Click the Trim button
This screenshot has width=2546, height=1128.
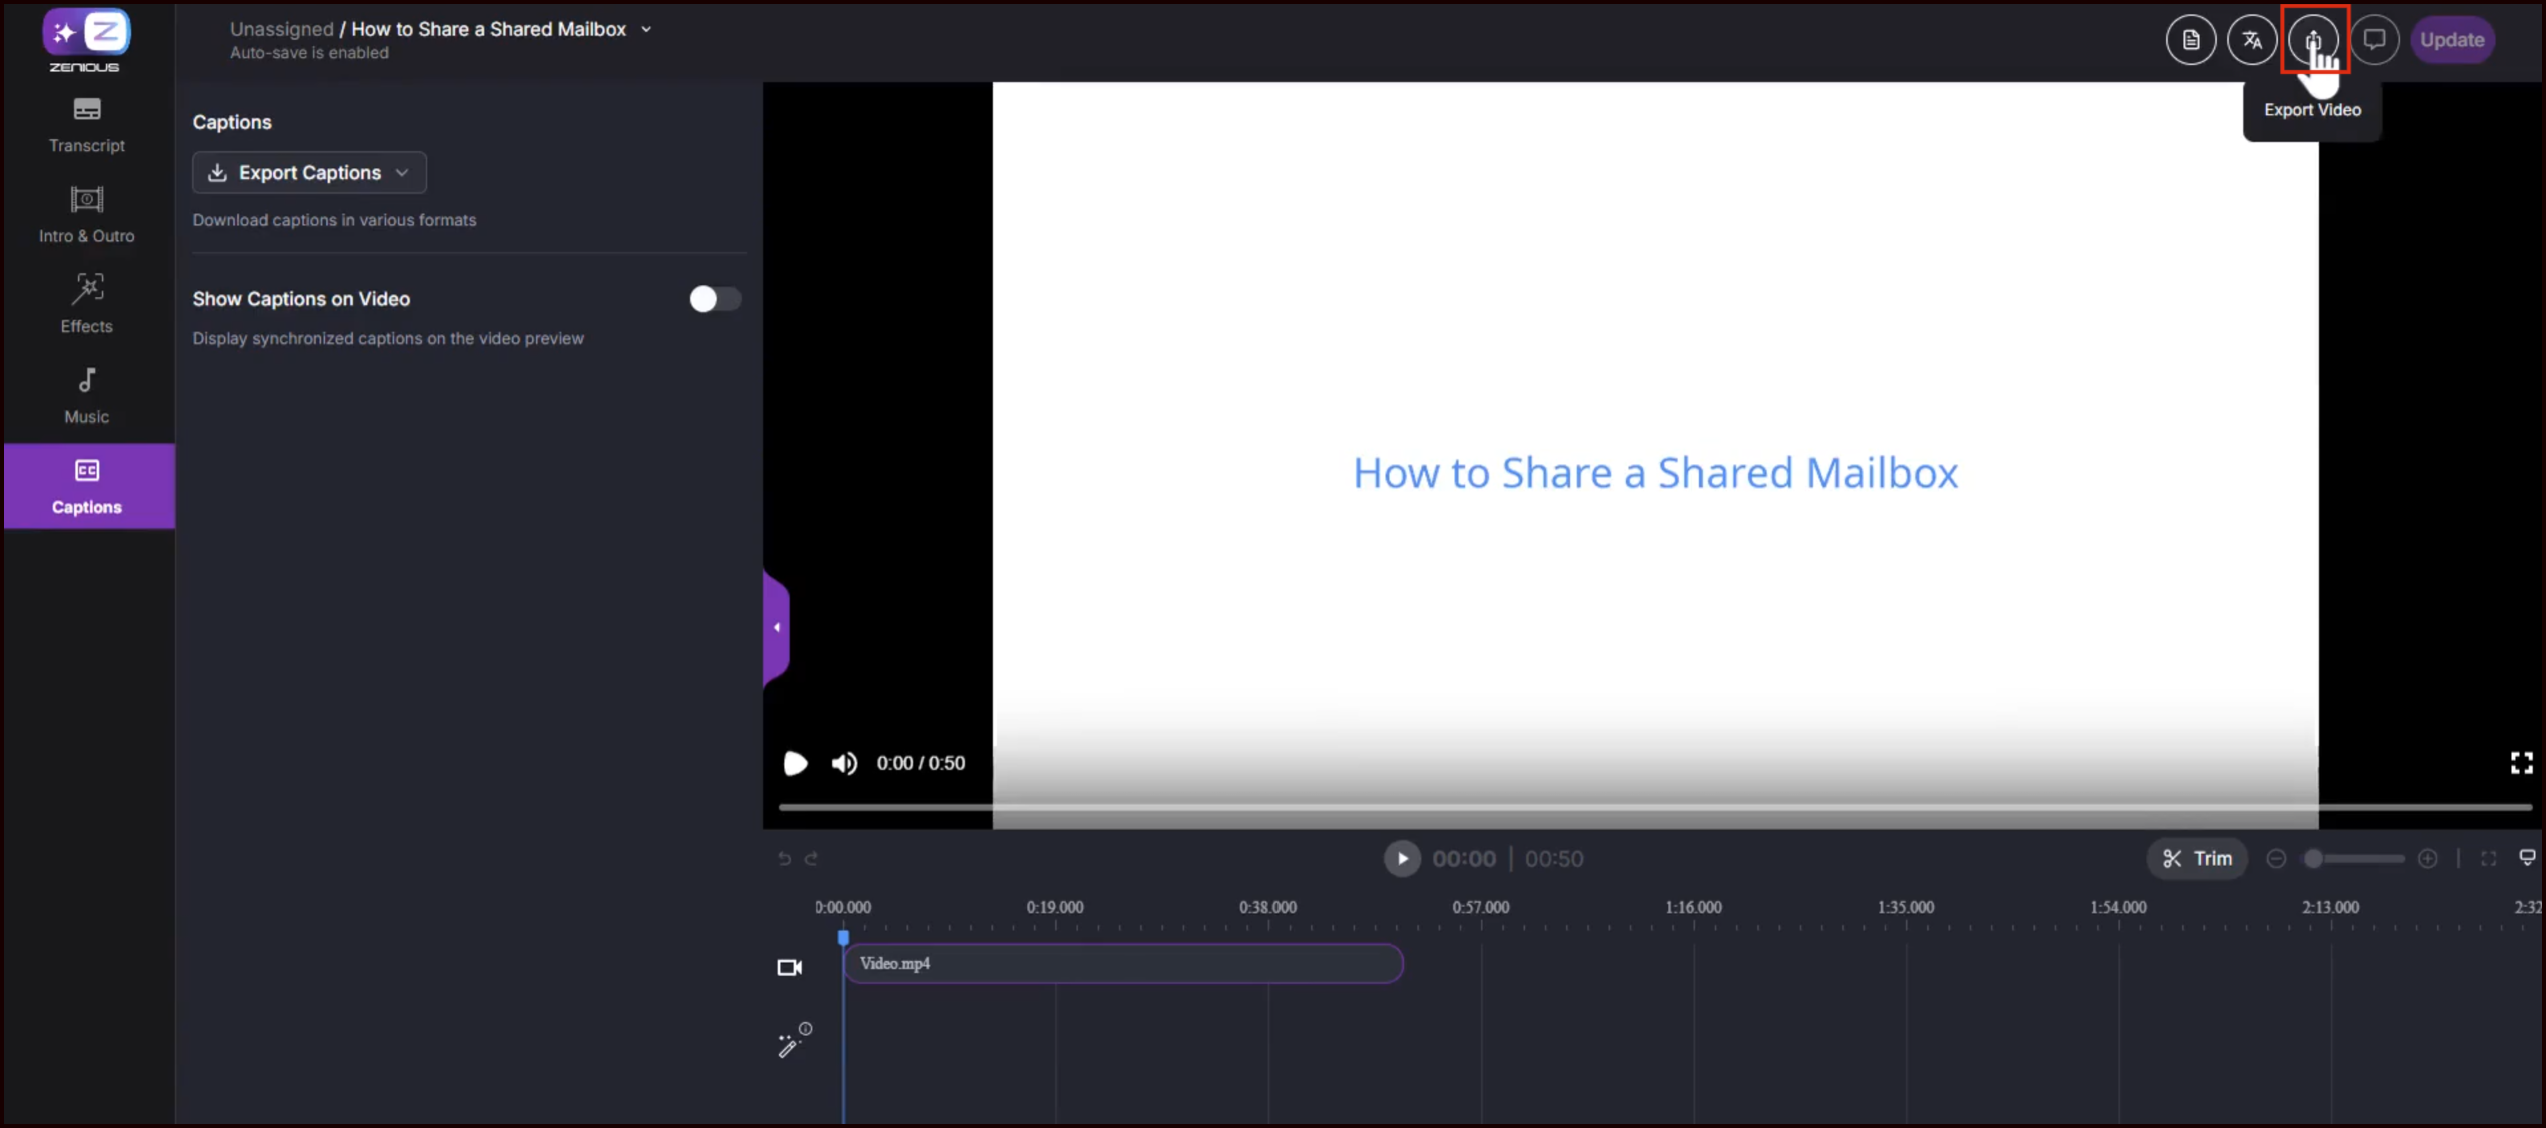click(2197, 859)
